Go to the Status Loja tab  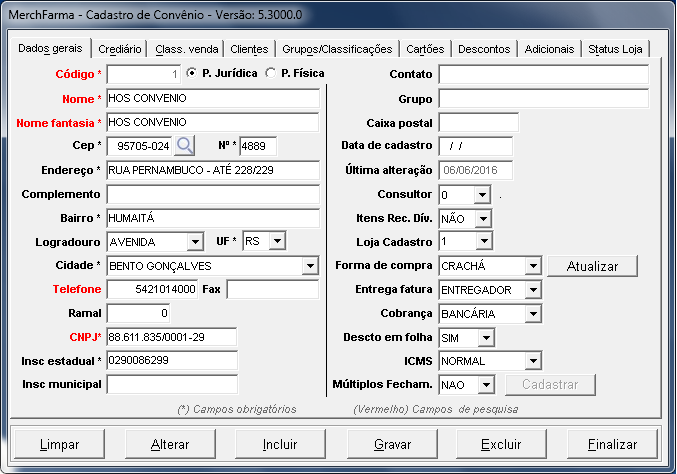pos(616,48)
